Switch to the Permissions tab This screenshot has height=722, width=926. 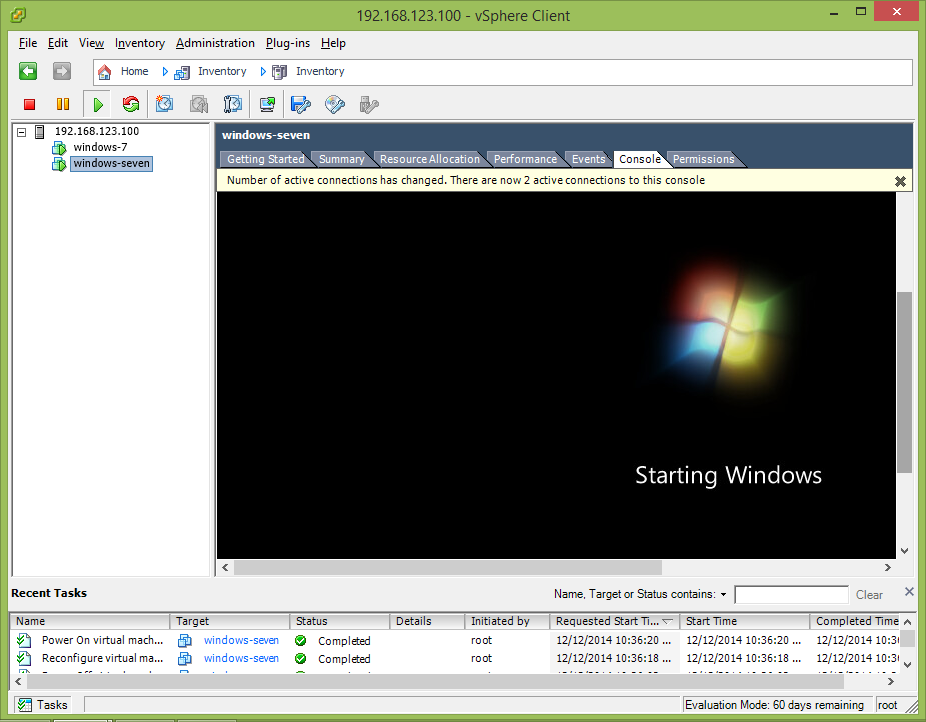[x=703, y=159]
